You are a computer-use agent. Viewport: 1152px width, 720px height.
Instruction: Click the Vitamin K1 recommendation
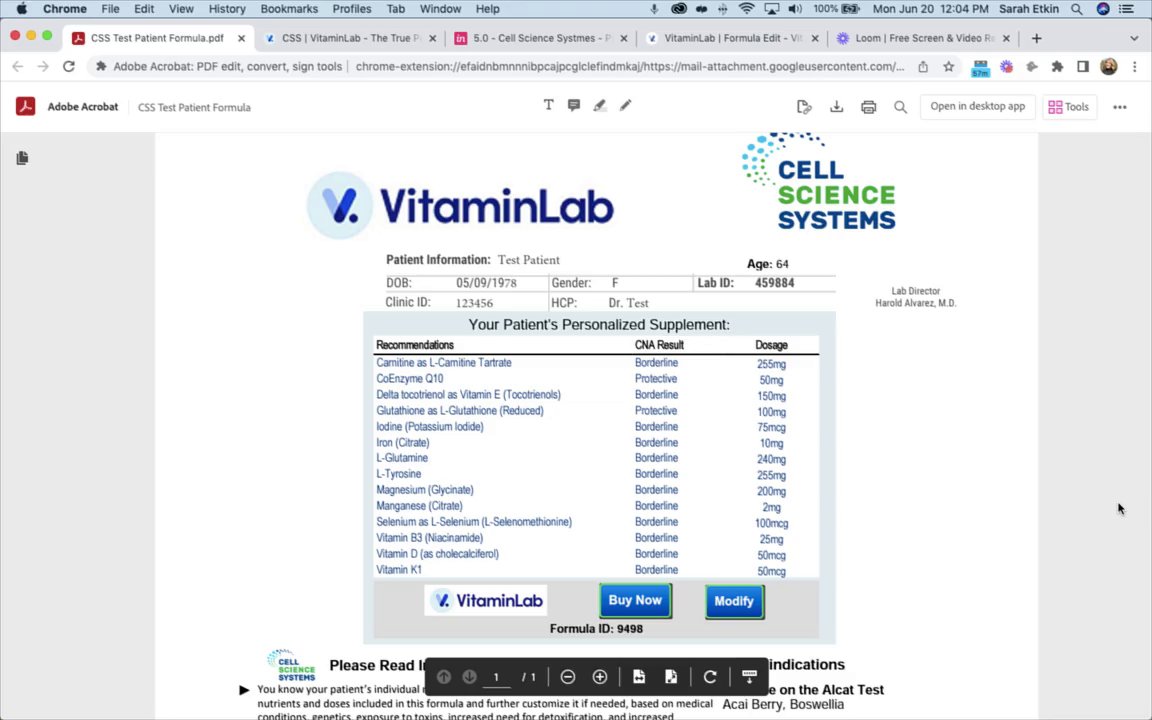pyautogui.click(x=399, y=570)
